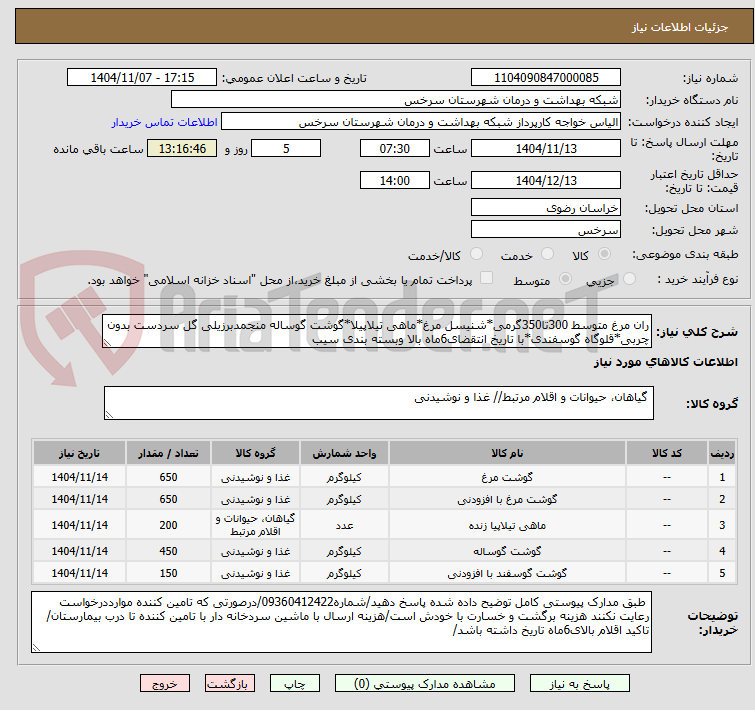Click the واحد شمارش column header
The height and width of the screenshot is (710, 755).
(x=344, y=453)
